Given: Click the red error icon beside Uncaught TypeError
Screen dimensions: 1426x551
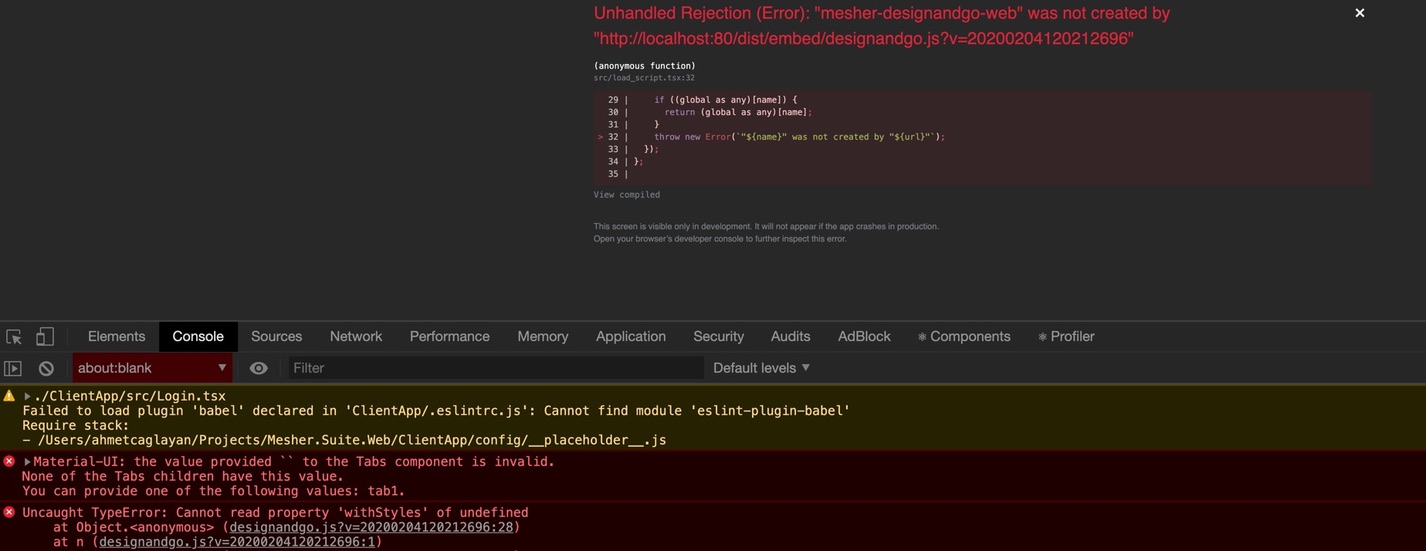Looking at the screenshot, I should coord(9,512).
